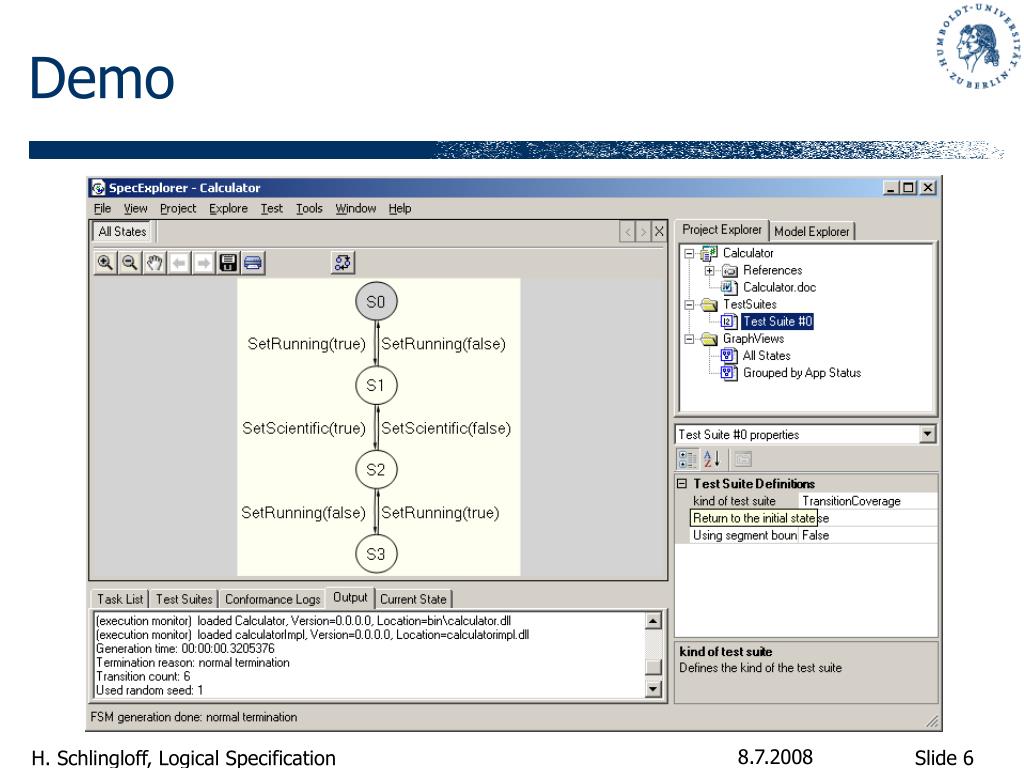This screenshot has height=768, width=1024.
Task: Click the output scrollbar up arrow
Action: pos(653,620)
